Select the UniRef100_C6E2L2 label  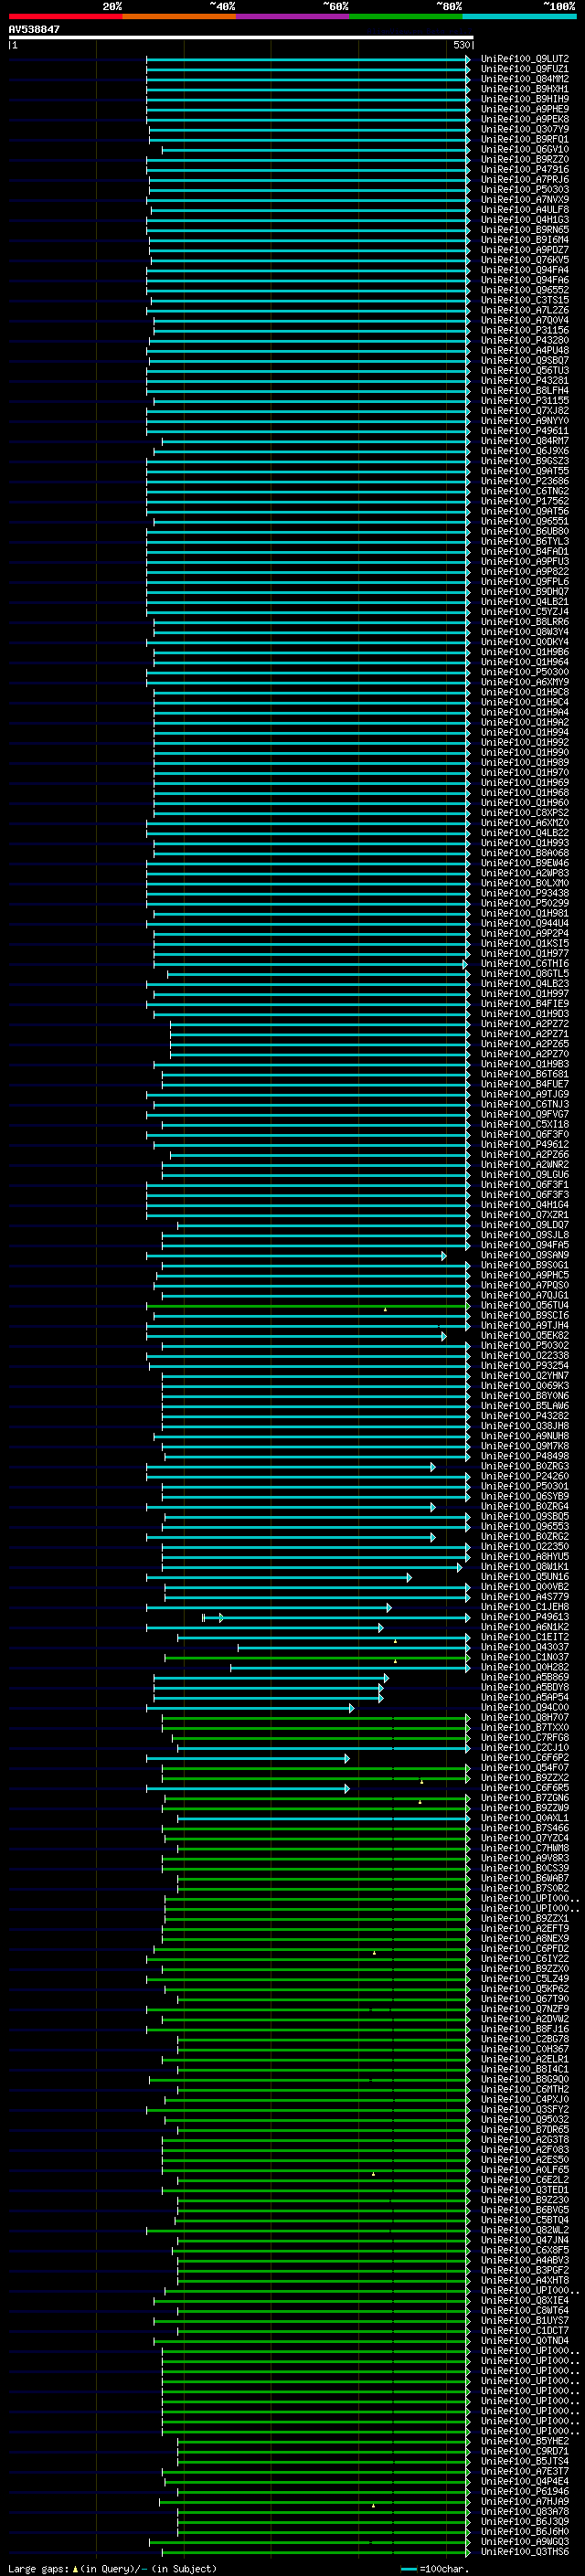click(x=525, y=2179)
